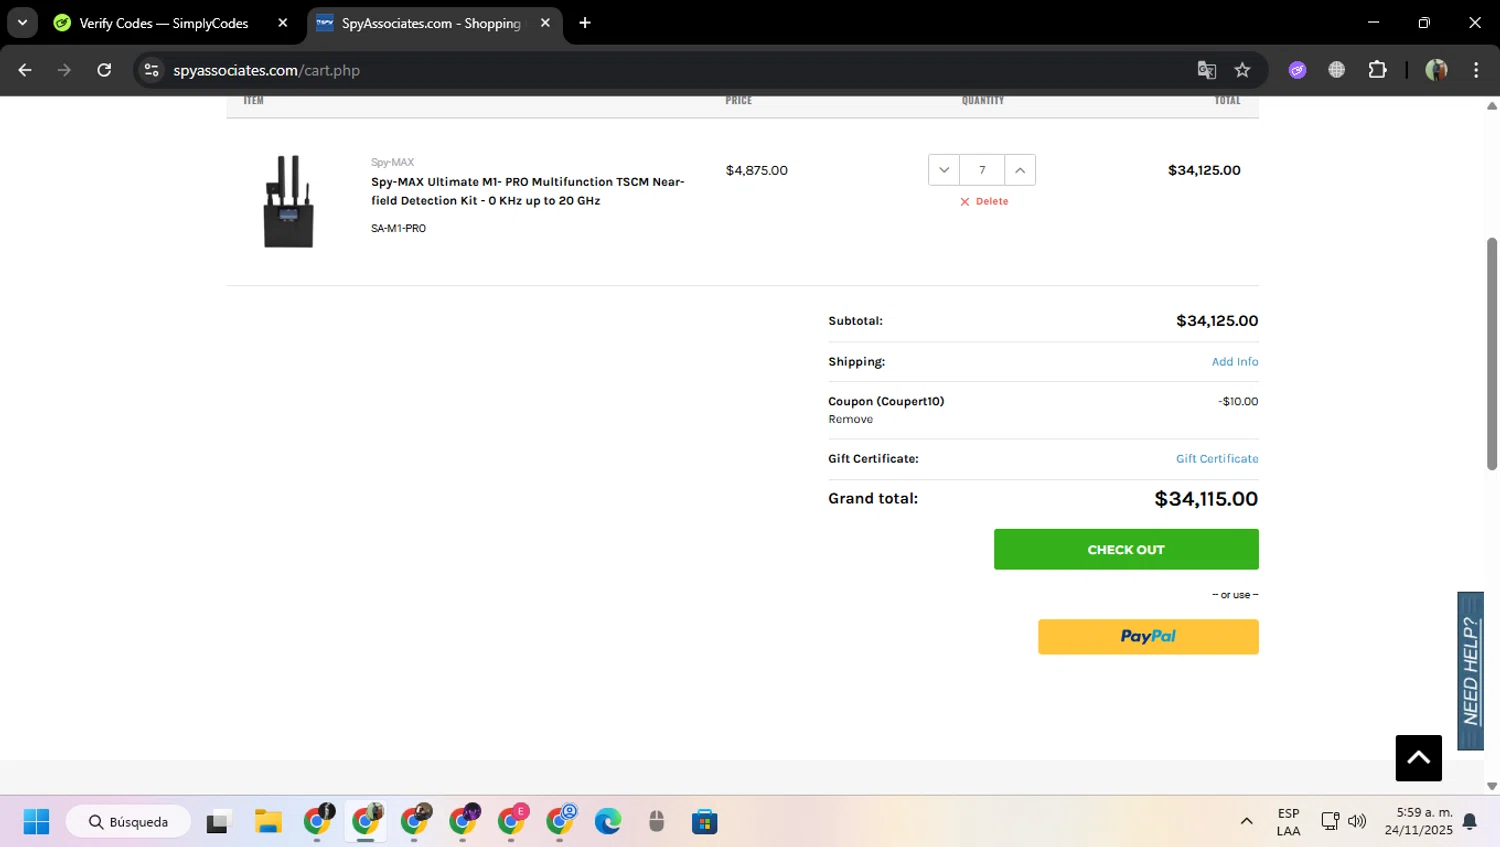This screenshot has width=1500, height=847.
Task: Click the quantity field showing 7
Action: pos(982,170)
